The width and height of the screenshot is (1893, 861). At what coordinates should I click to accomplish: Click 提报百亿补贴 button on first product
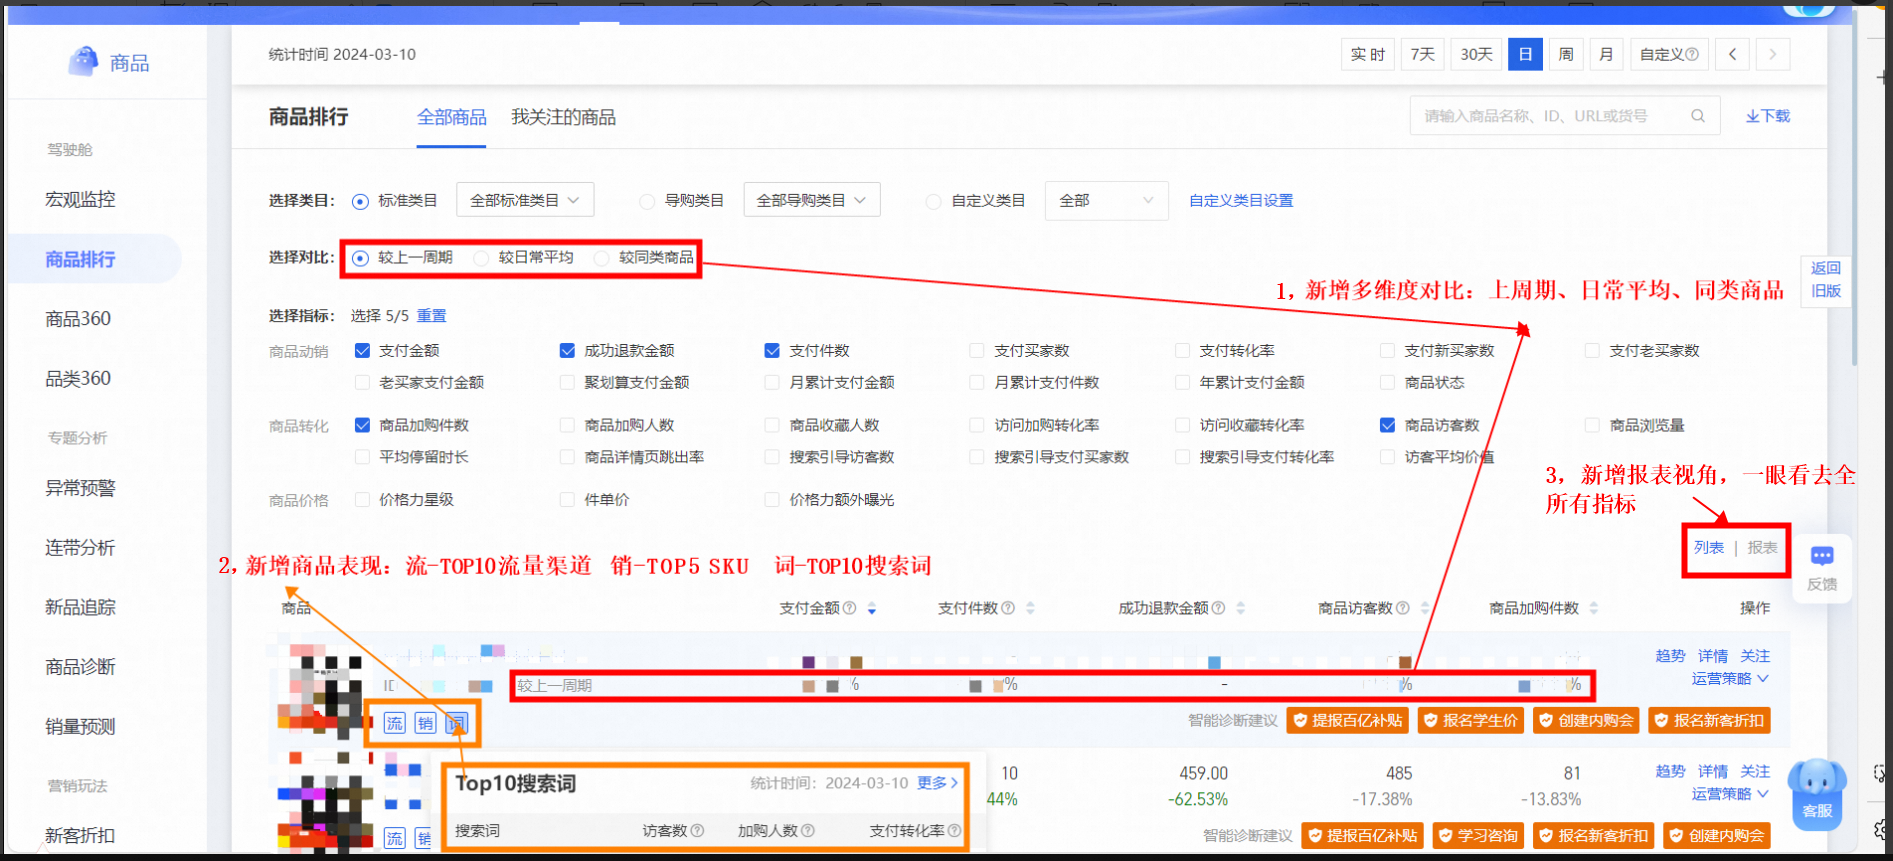[1348, 720]
